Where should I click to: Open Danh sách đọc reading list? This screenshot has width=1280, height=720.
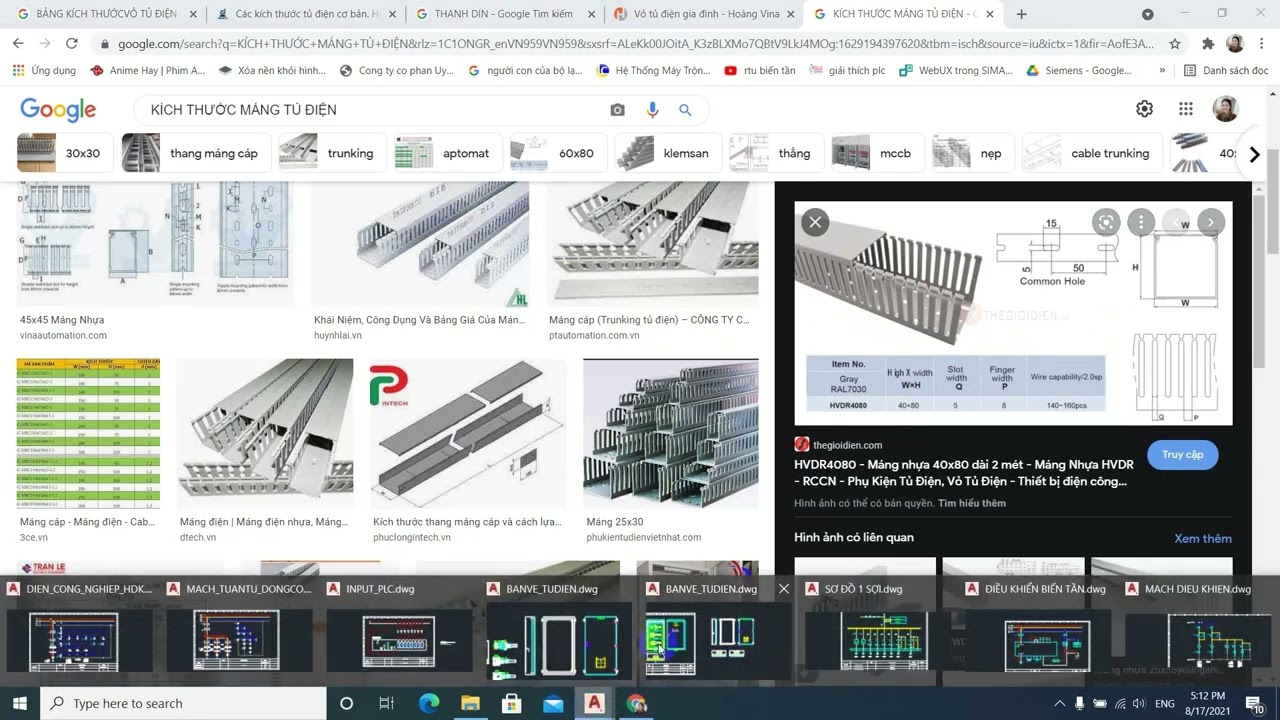pyautogui.click(x=1226, y=71)
